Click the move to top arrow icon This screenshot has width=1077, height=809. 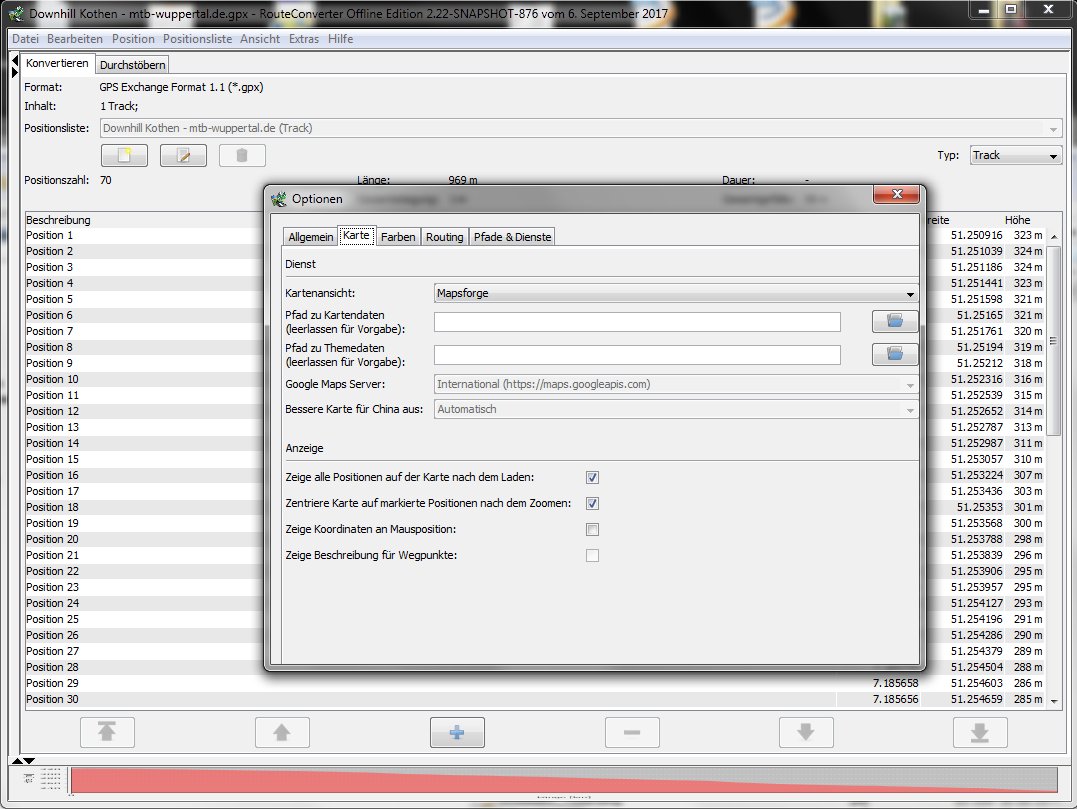point(106,733)
